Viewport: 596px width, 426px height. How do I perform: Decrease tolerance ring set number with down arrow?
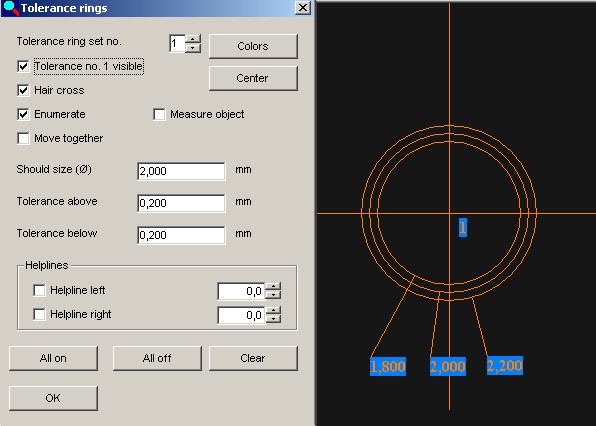(x=193, y=48)
